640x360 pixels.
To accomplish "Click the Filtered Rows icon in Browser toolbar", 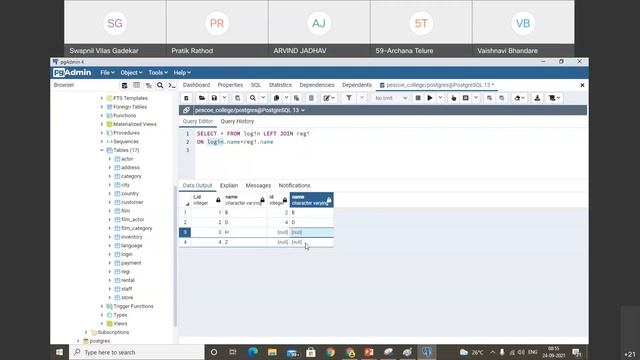I will pyautogui.click(x=148, y=85).
